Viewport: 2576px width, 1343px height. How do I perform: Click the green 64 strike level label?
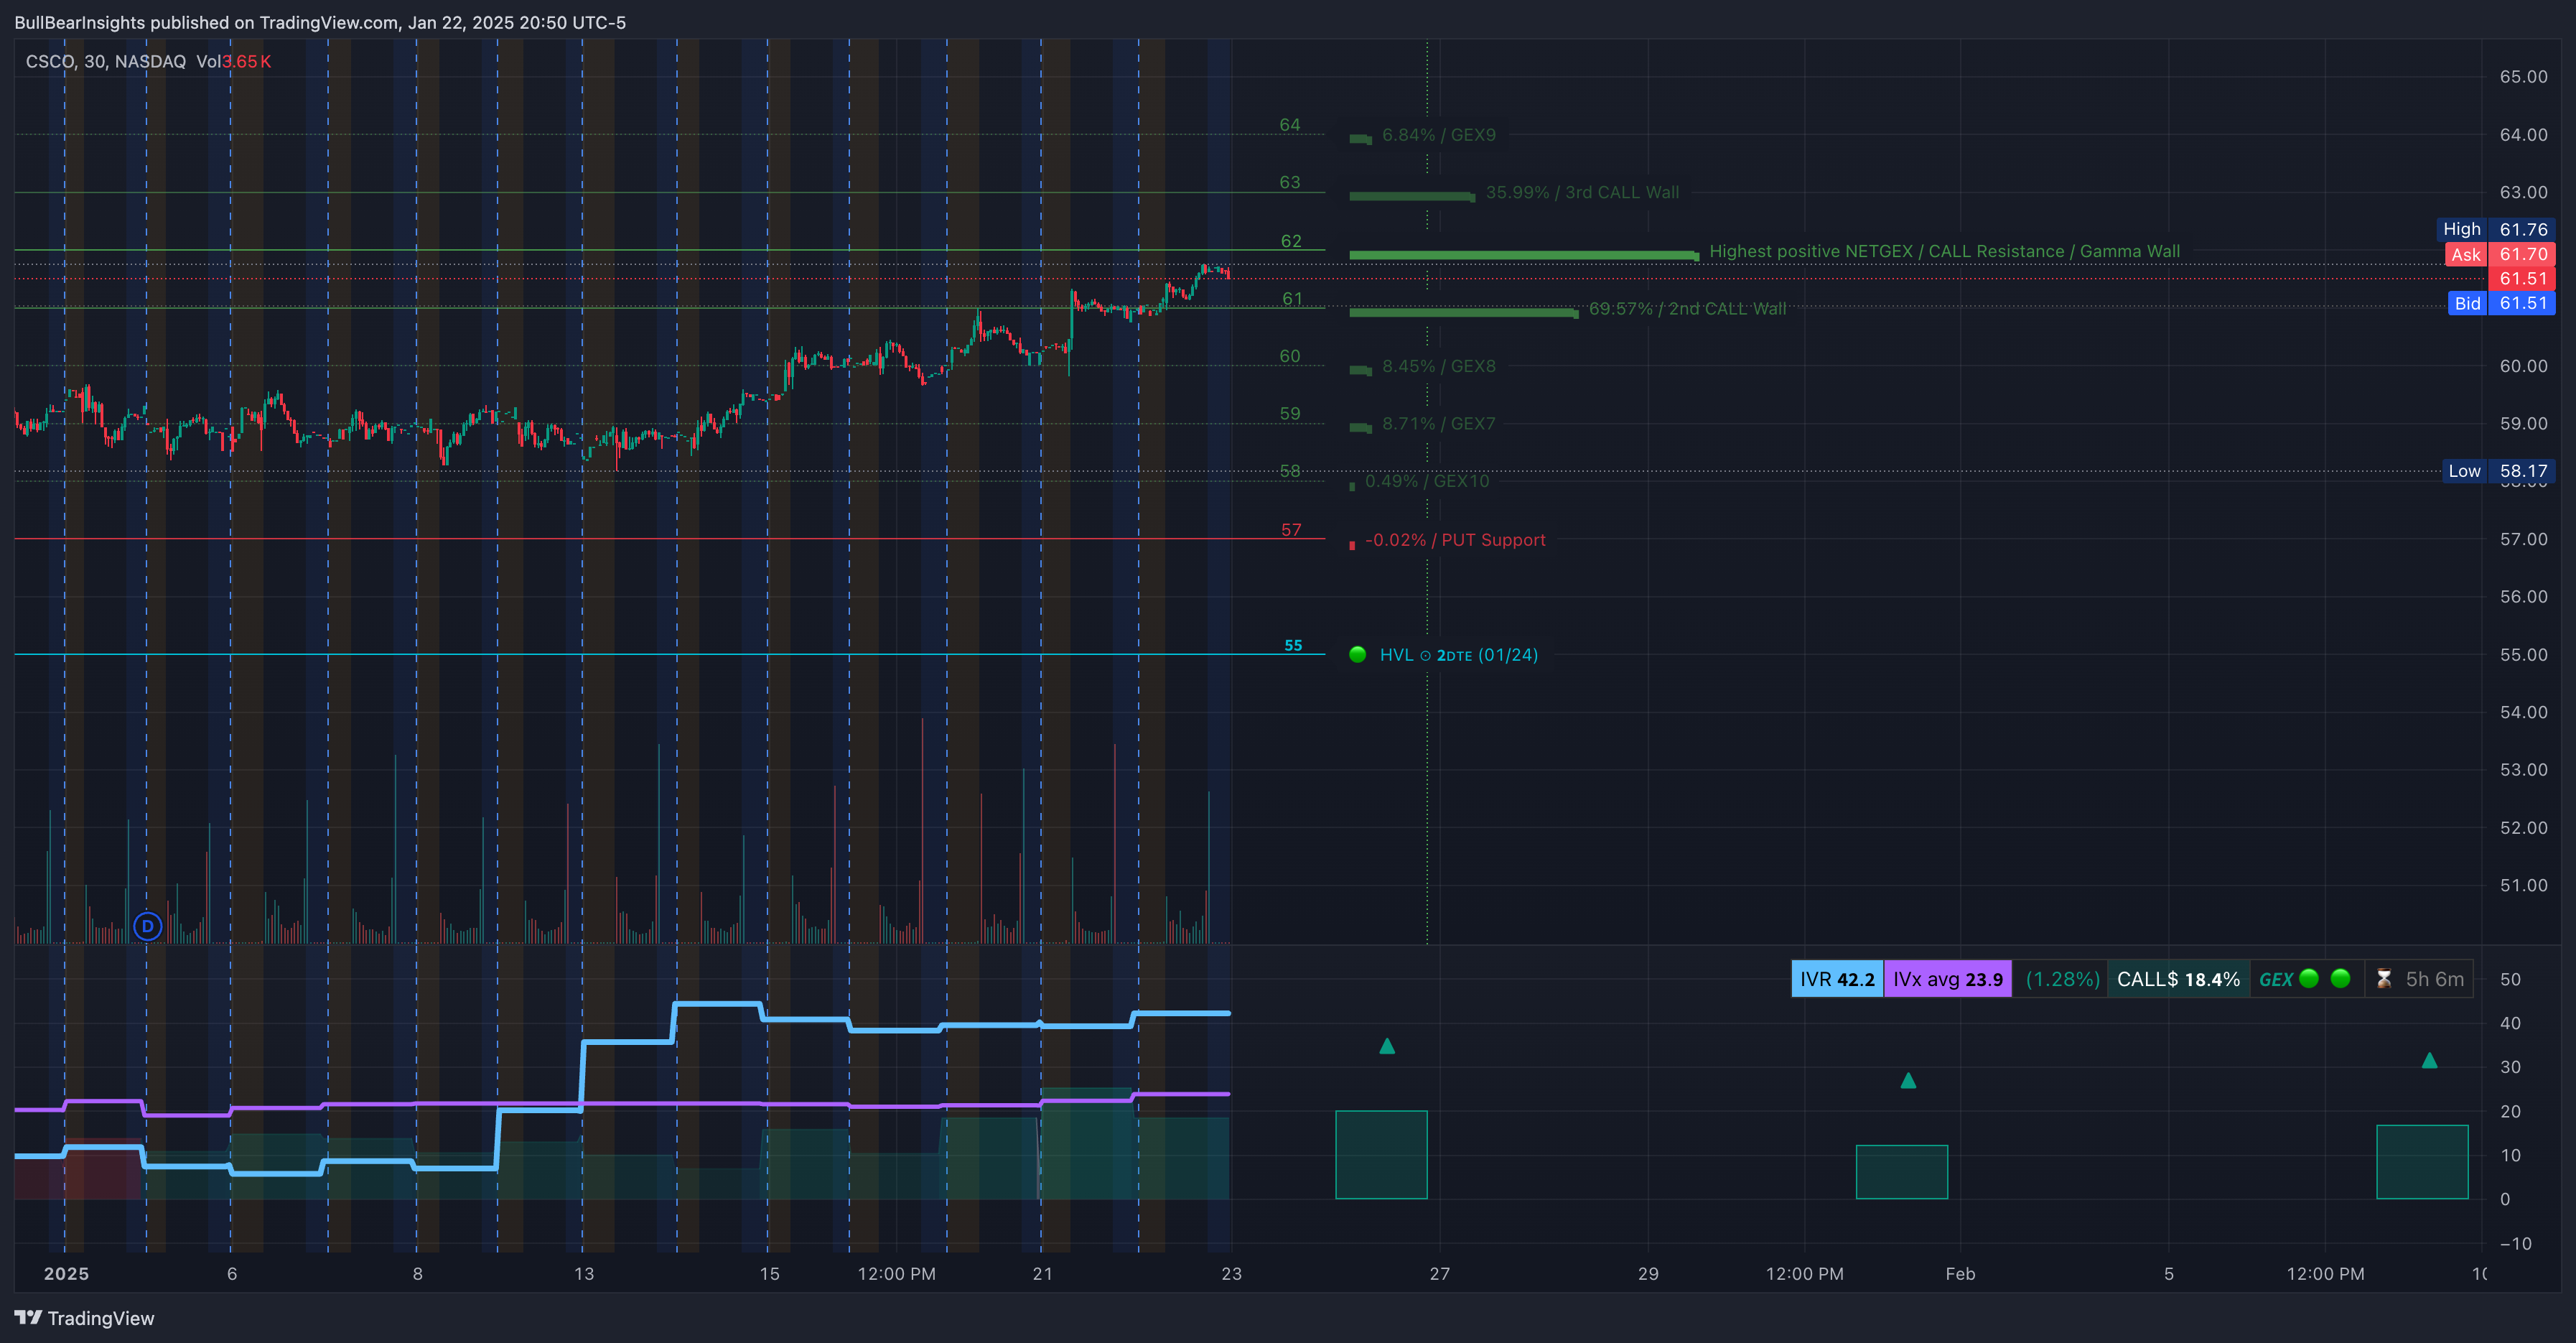1290,125
